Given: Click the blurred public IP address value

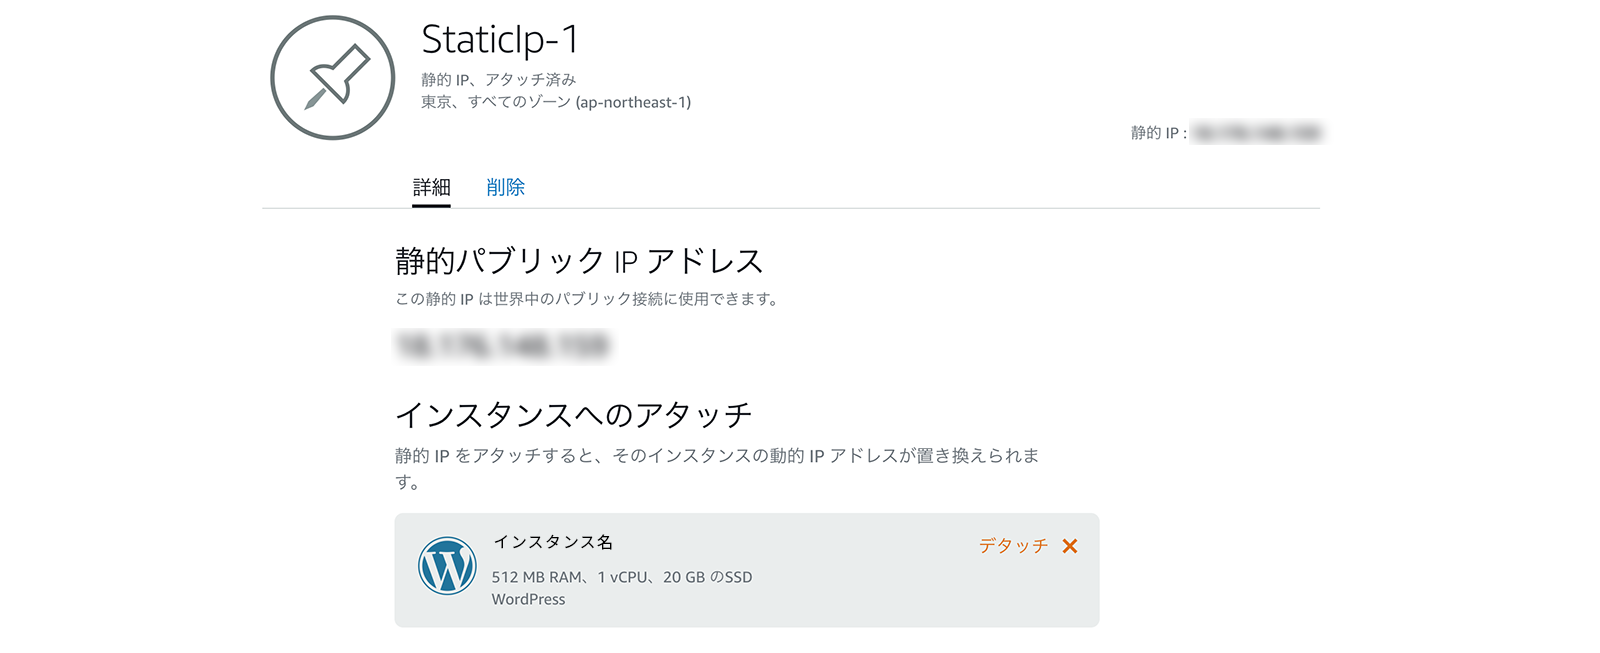Looking at the screenshot, I should coord(502,346).
